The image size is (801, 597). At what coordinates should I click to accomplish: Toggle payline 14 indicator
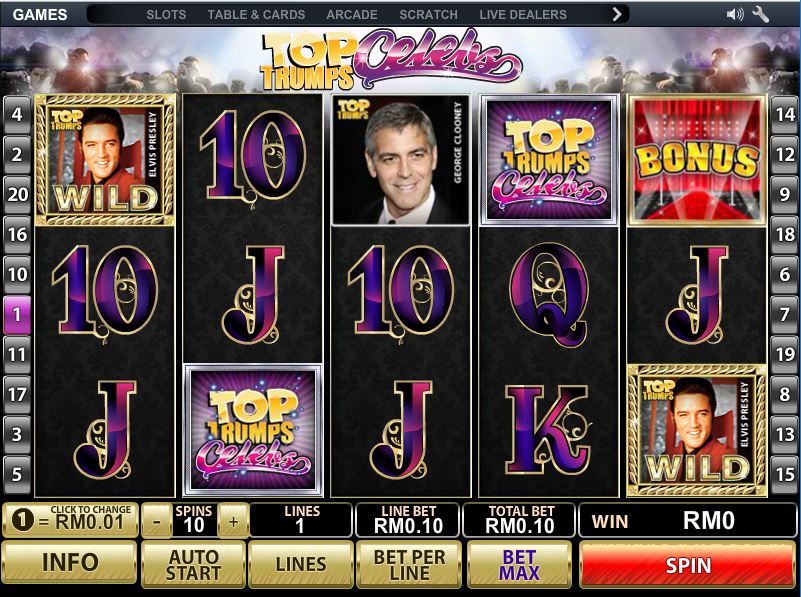click(x=785, y=114)
